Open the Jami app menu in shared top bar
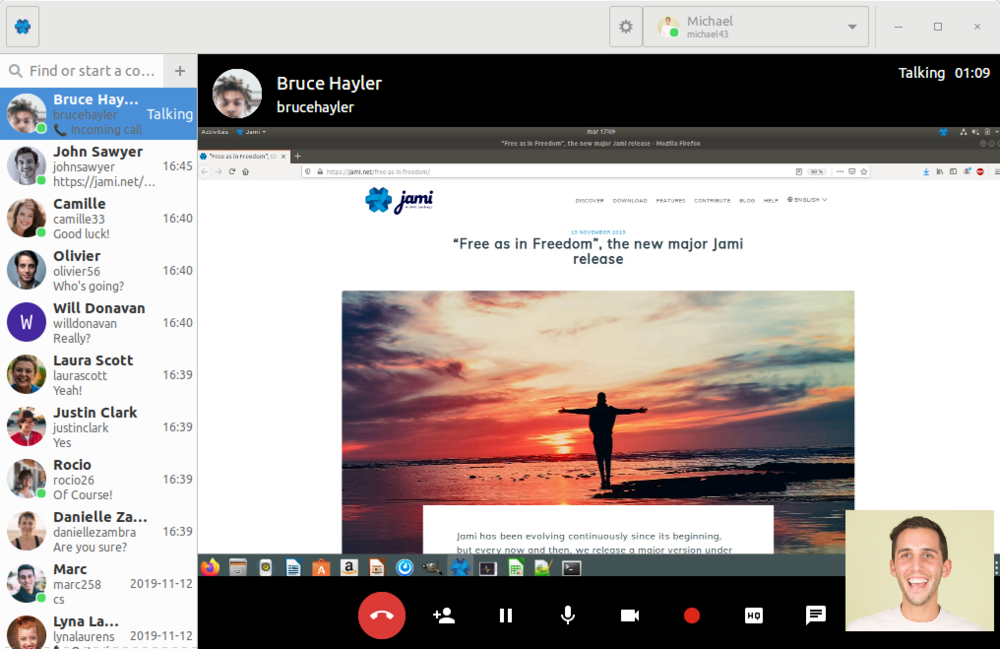Viewport: 1000px width, 649px height. pos(251,132)
